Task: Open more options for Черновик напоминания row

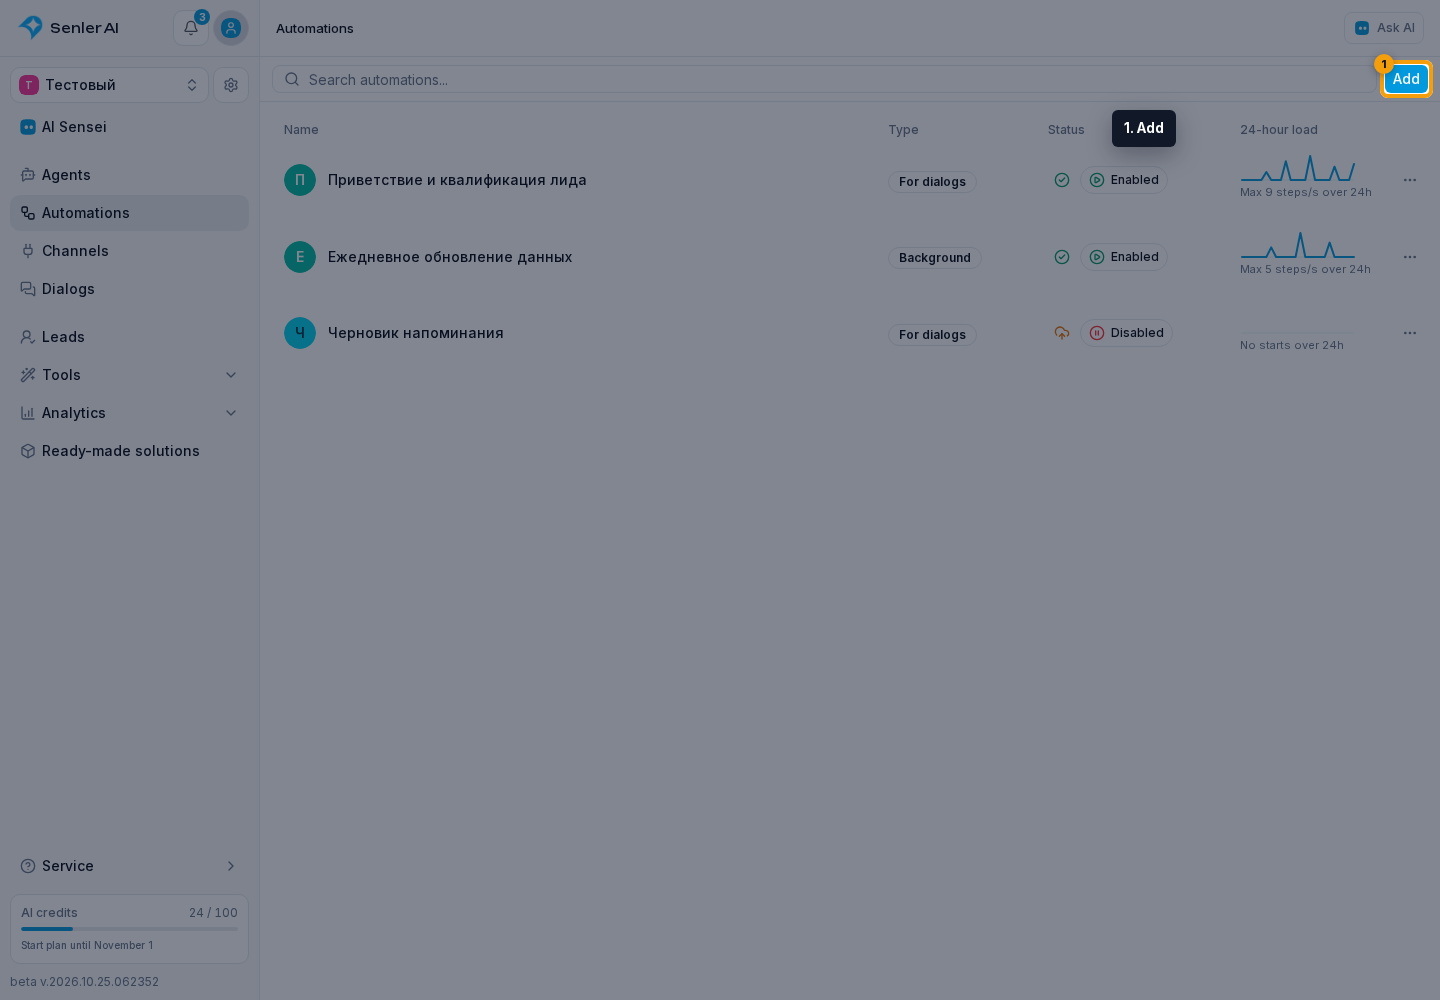Action: click(x=1410, y=333)
